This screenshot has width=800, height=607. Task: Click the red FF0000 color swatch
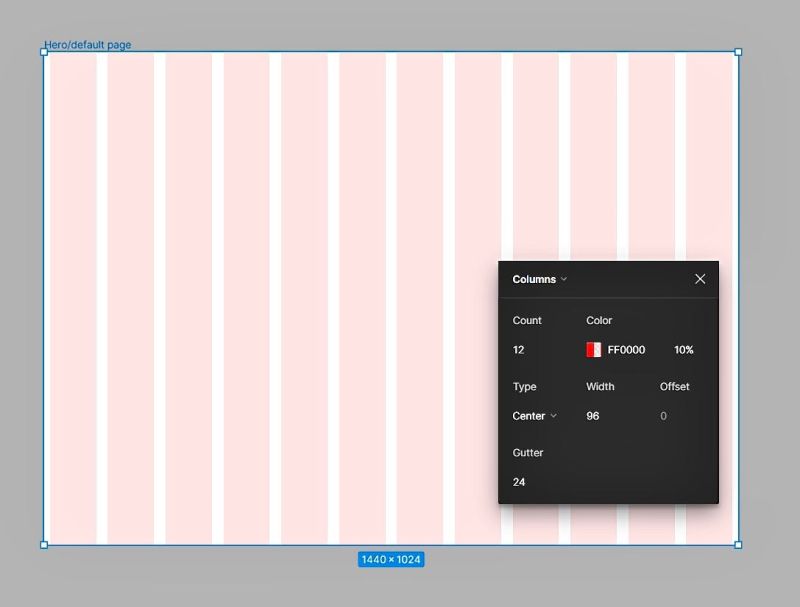click(x=591, y=349)
